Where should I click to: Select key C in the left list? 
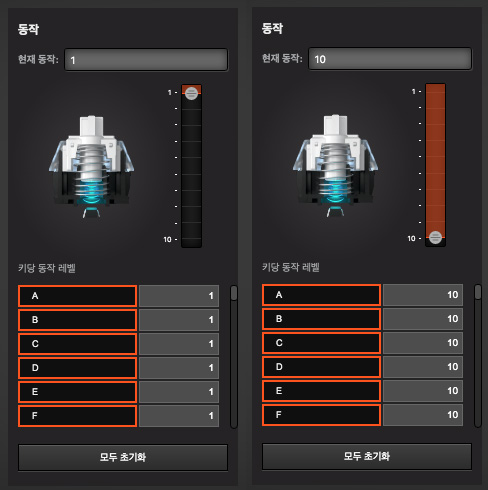click(77, 344)
